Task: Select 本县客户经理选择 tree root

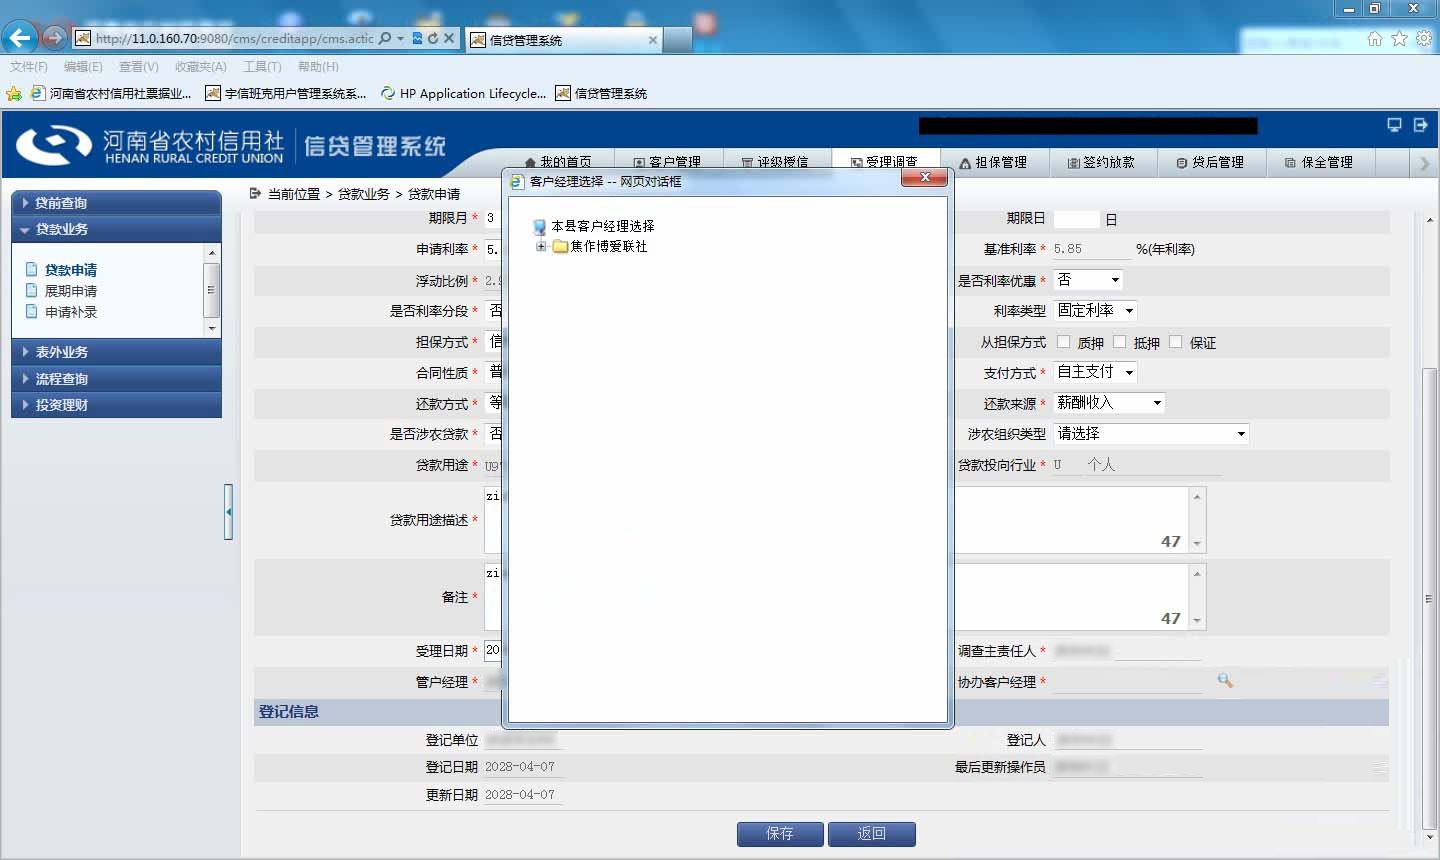Action: (x=602, y=226)
